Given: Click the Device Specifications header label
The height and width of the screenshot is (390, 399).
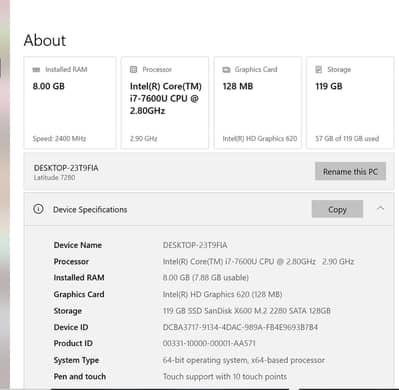Looking at the screenshot, I should [x=90, y=209].
